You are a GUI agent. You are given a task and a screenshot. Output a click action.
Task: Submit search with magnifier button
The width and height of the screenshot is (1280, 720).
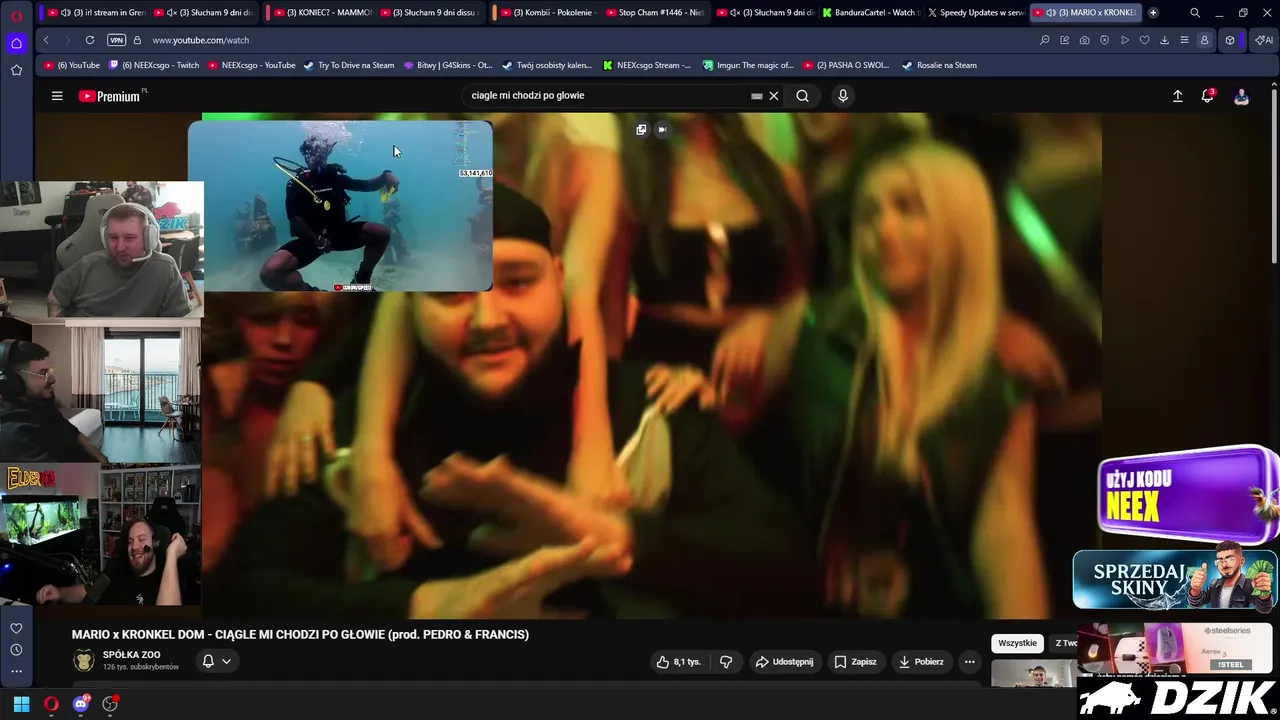pyautogui.click(x=802, y=96)
